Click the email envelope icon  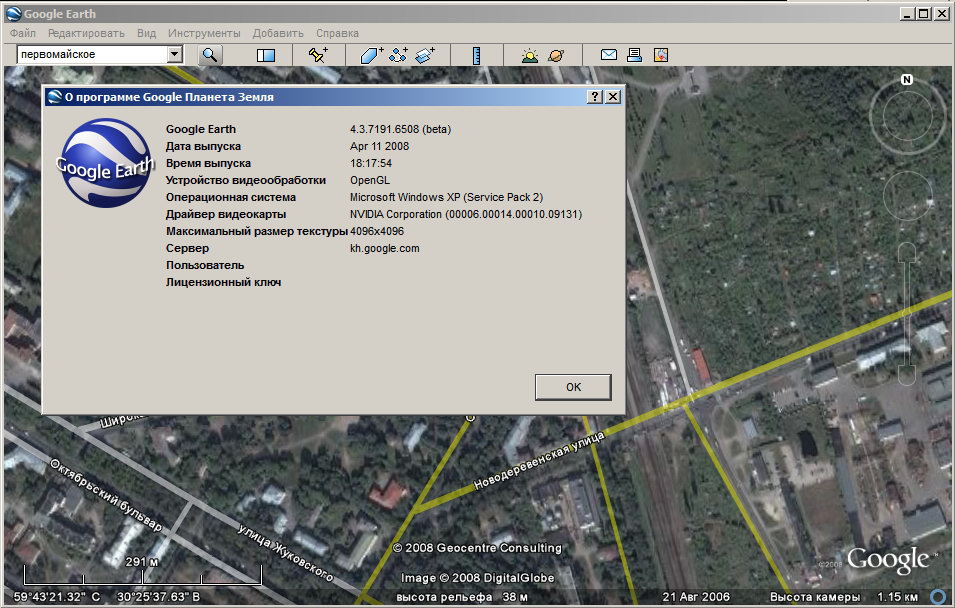[608, 55]
